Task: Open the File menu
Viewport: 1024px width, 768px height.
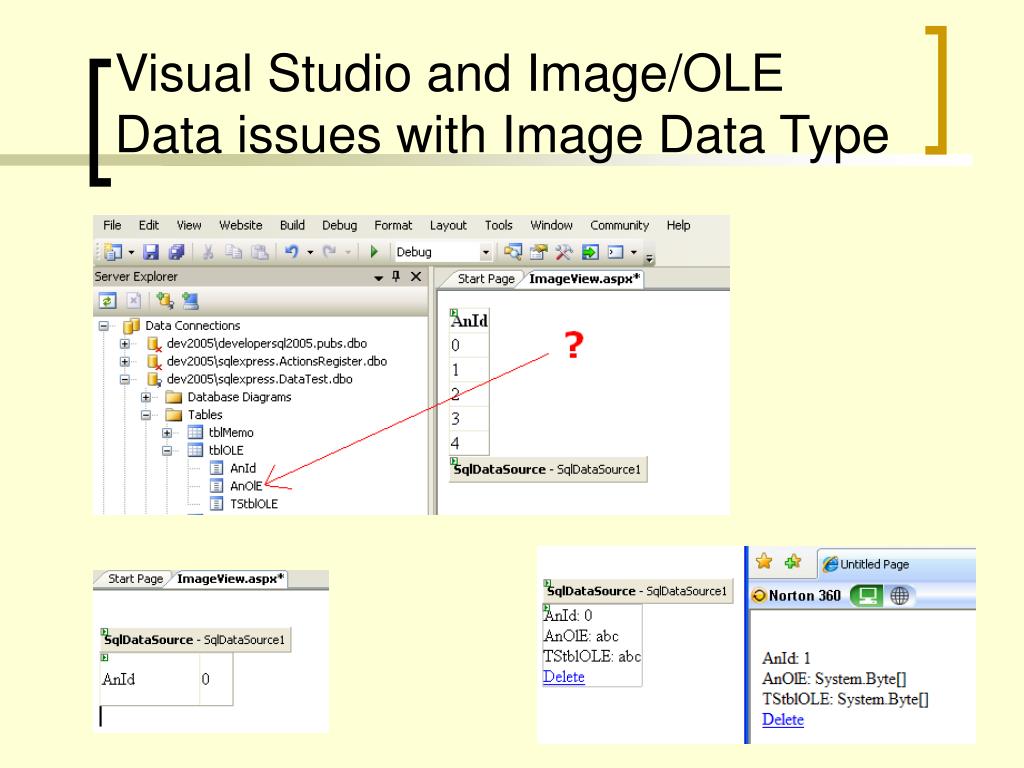Action: click(112, 225)
